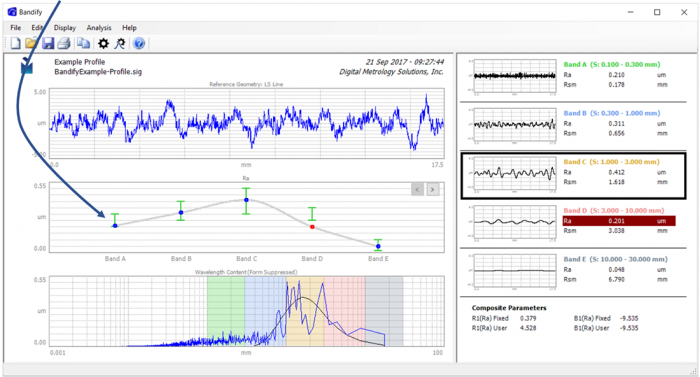Screen dimensions: 700x377
Task: Click the Band A title text
Action: (x=612, y=64)
